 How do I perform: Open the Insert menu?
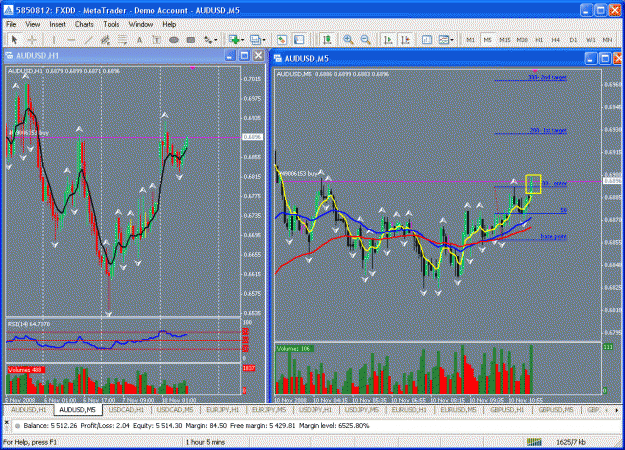pyautogui.click(x=57, y=24)
